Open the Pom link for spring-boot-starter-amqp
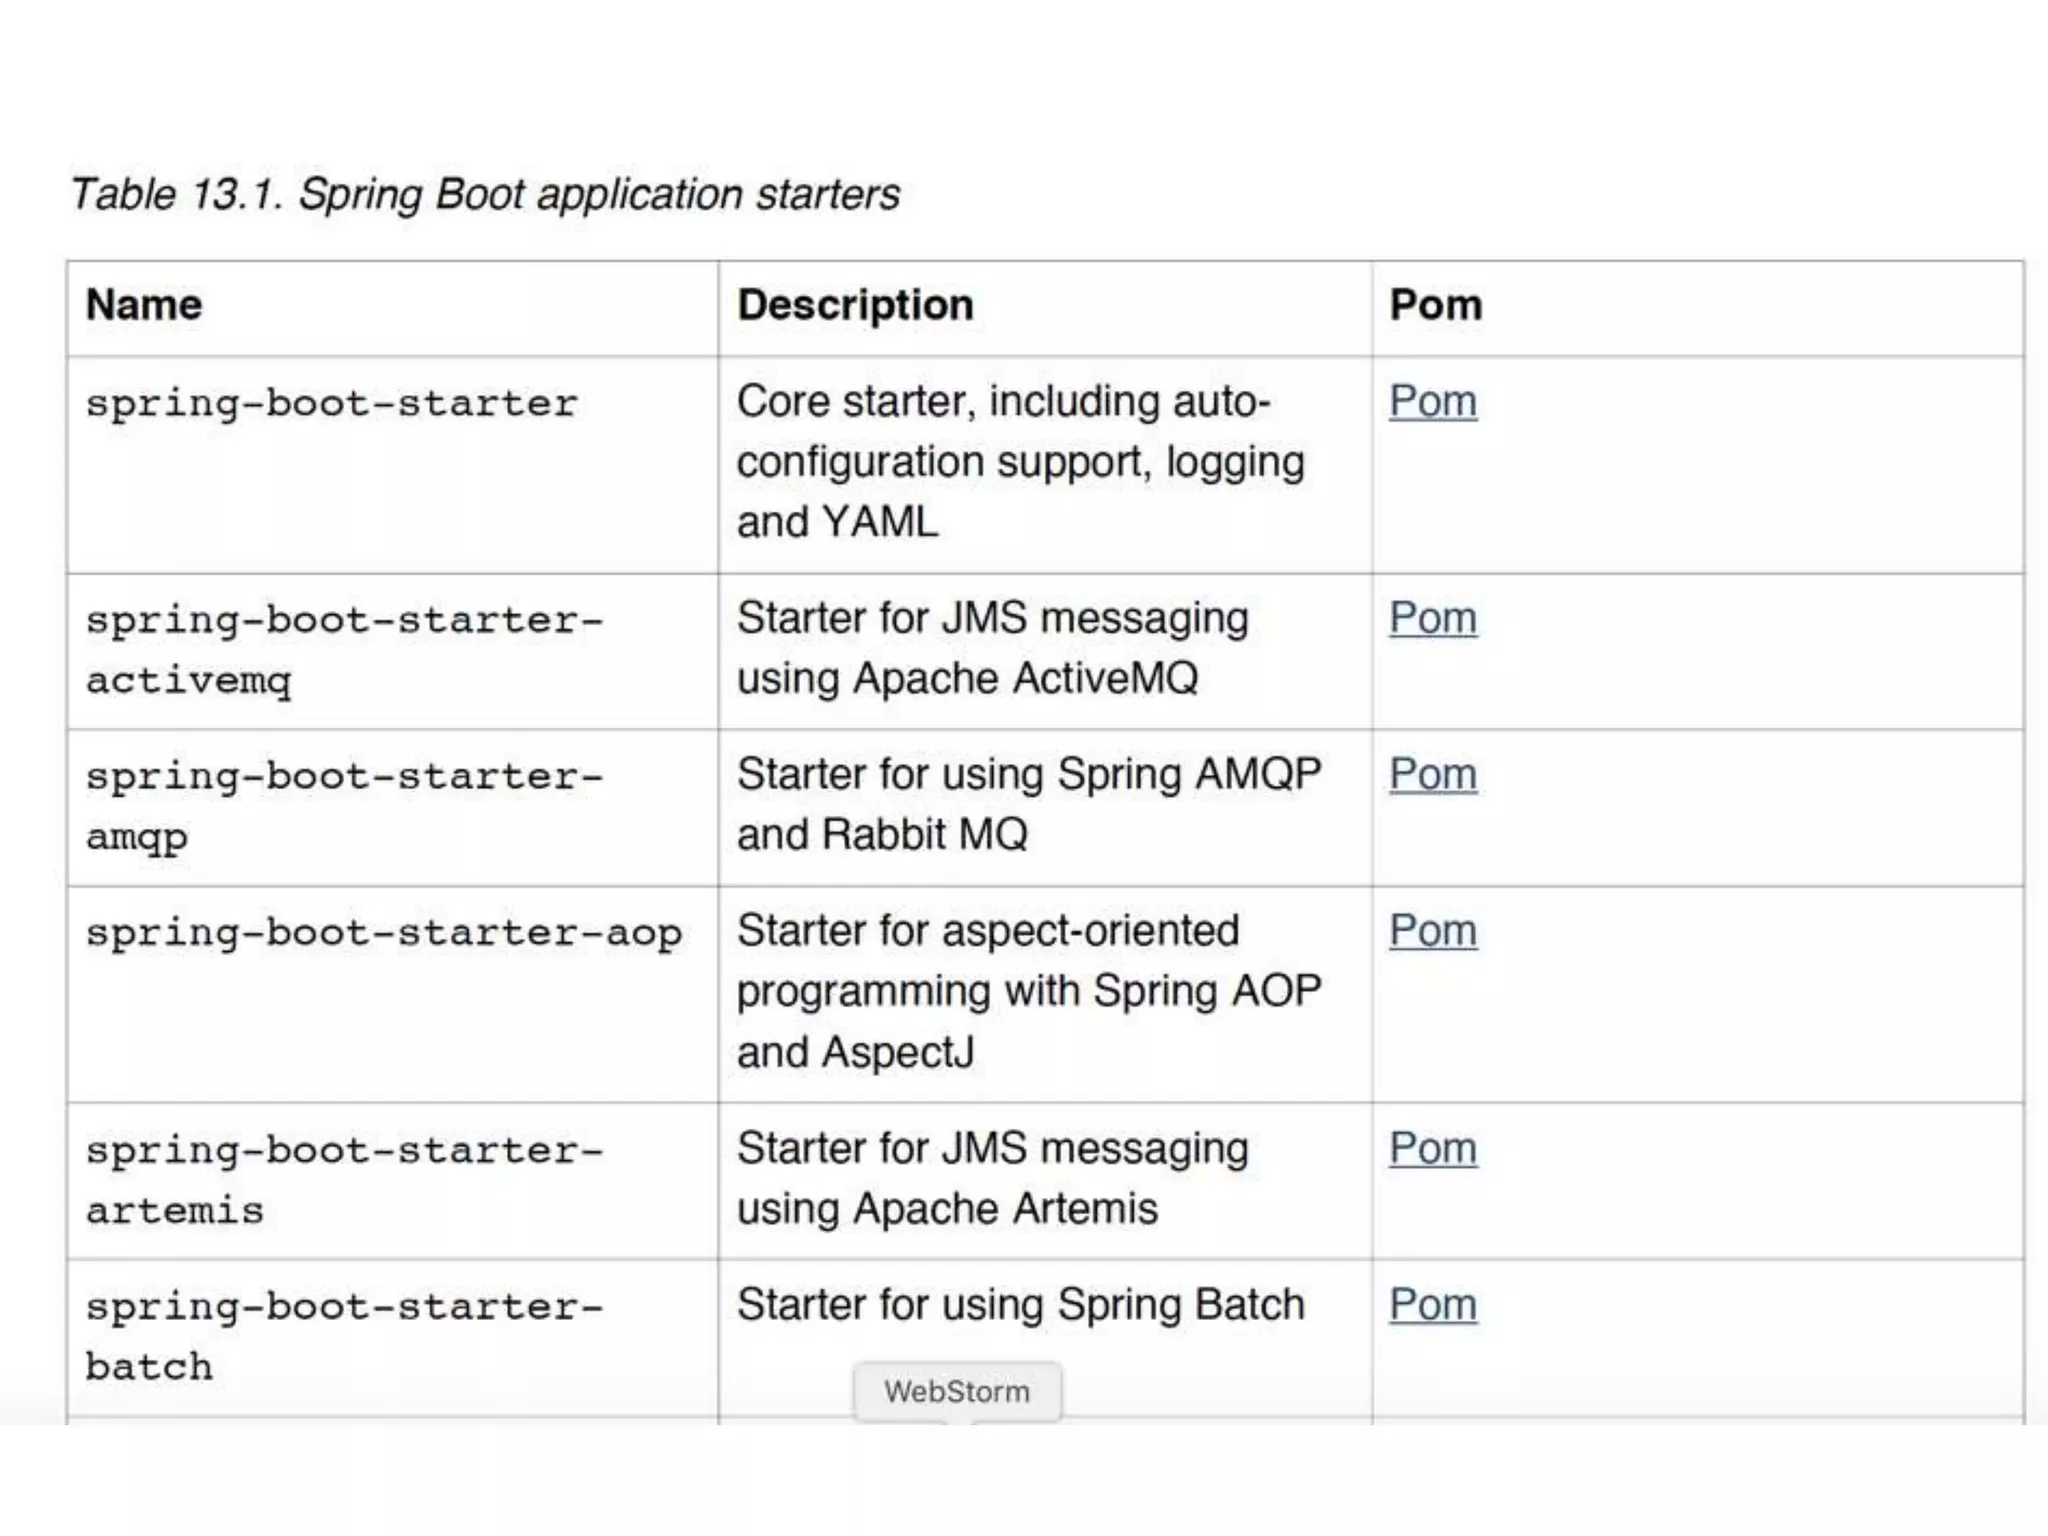The image size is (2048, 1536). (1432, 775)
